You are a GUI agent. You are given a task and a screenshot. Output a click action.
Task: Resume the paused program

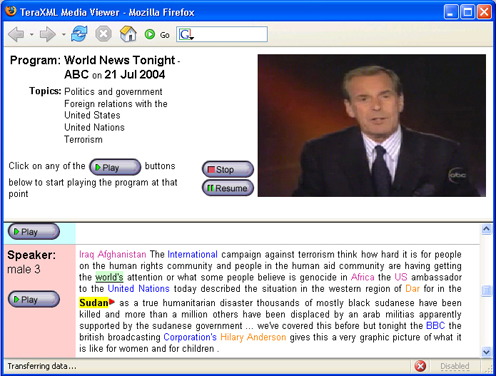coord(228,188)
